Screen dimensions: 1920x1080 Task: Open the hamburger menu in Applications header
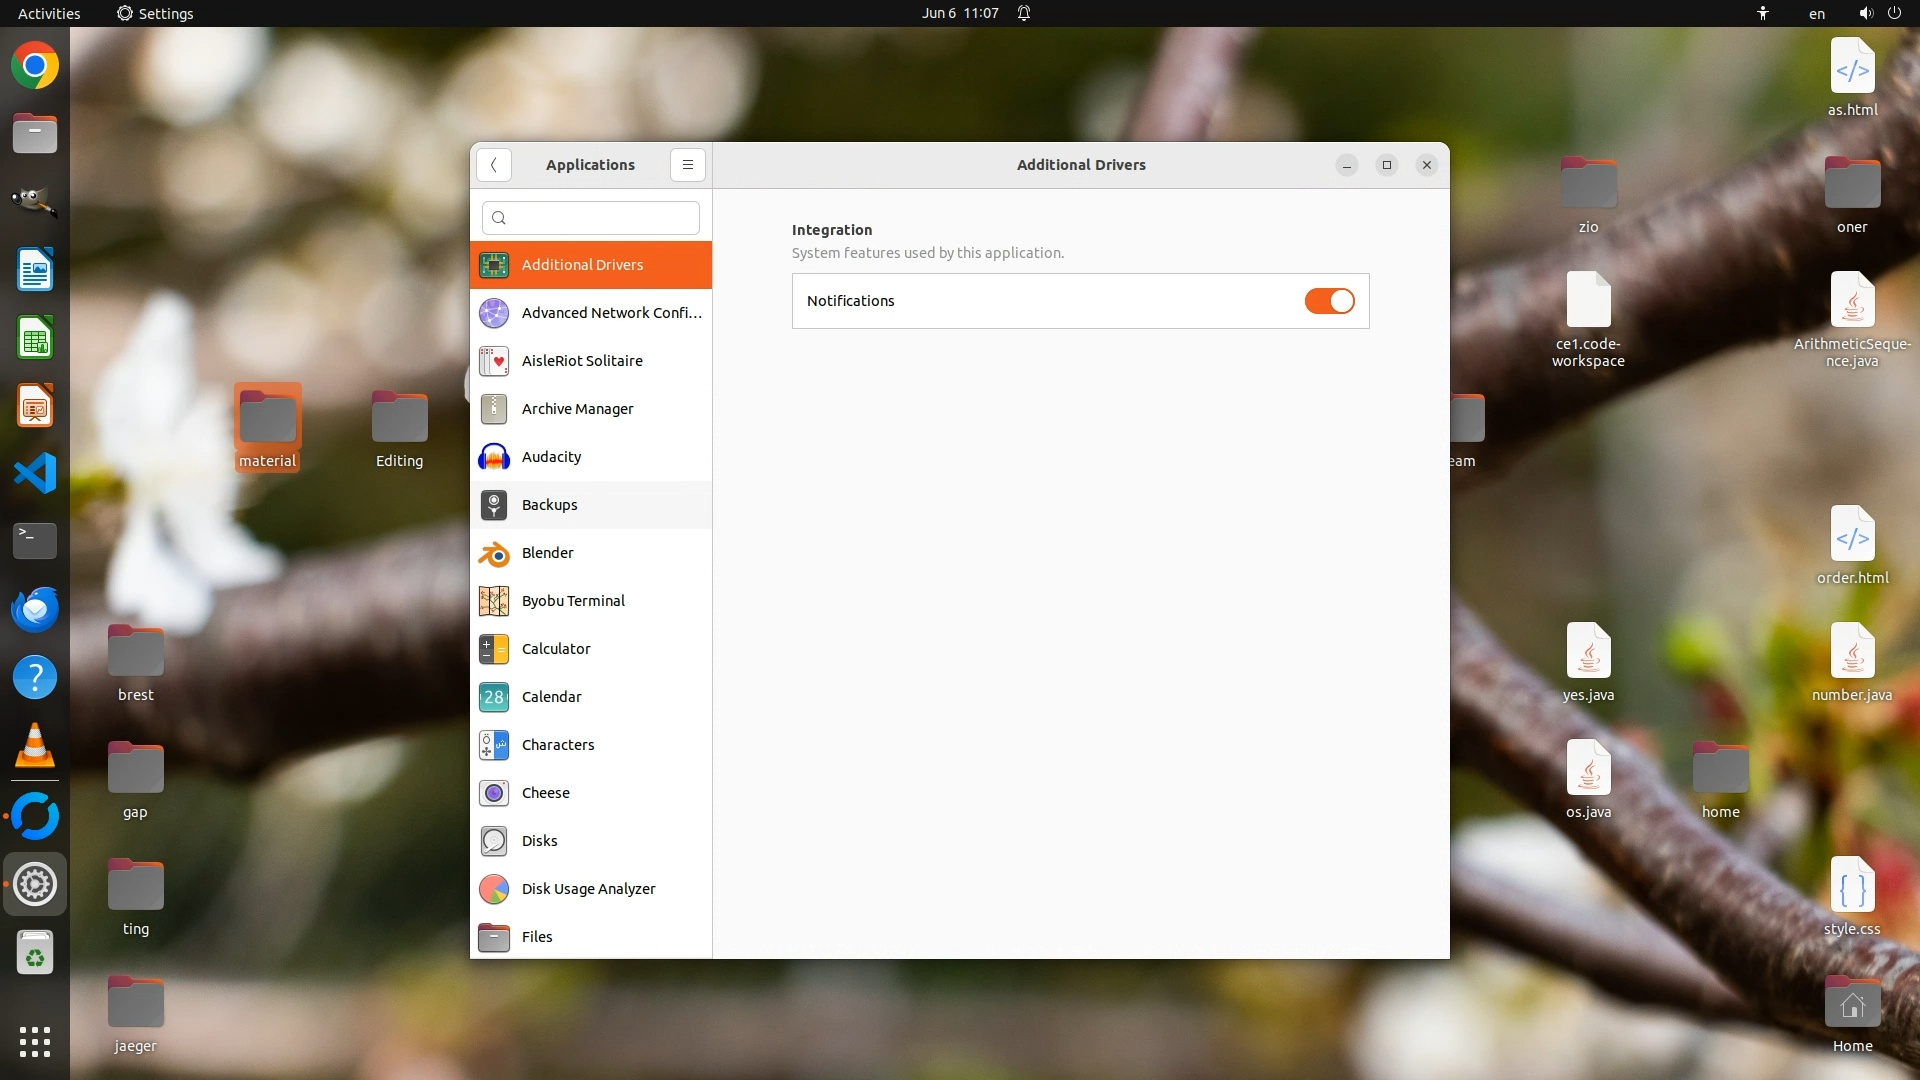click(x=687, y=165)
